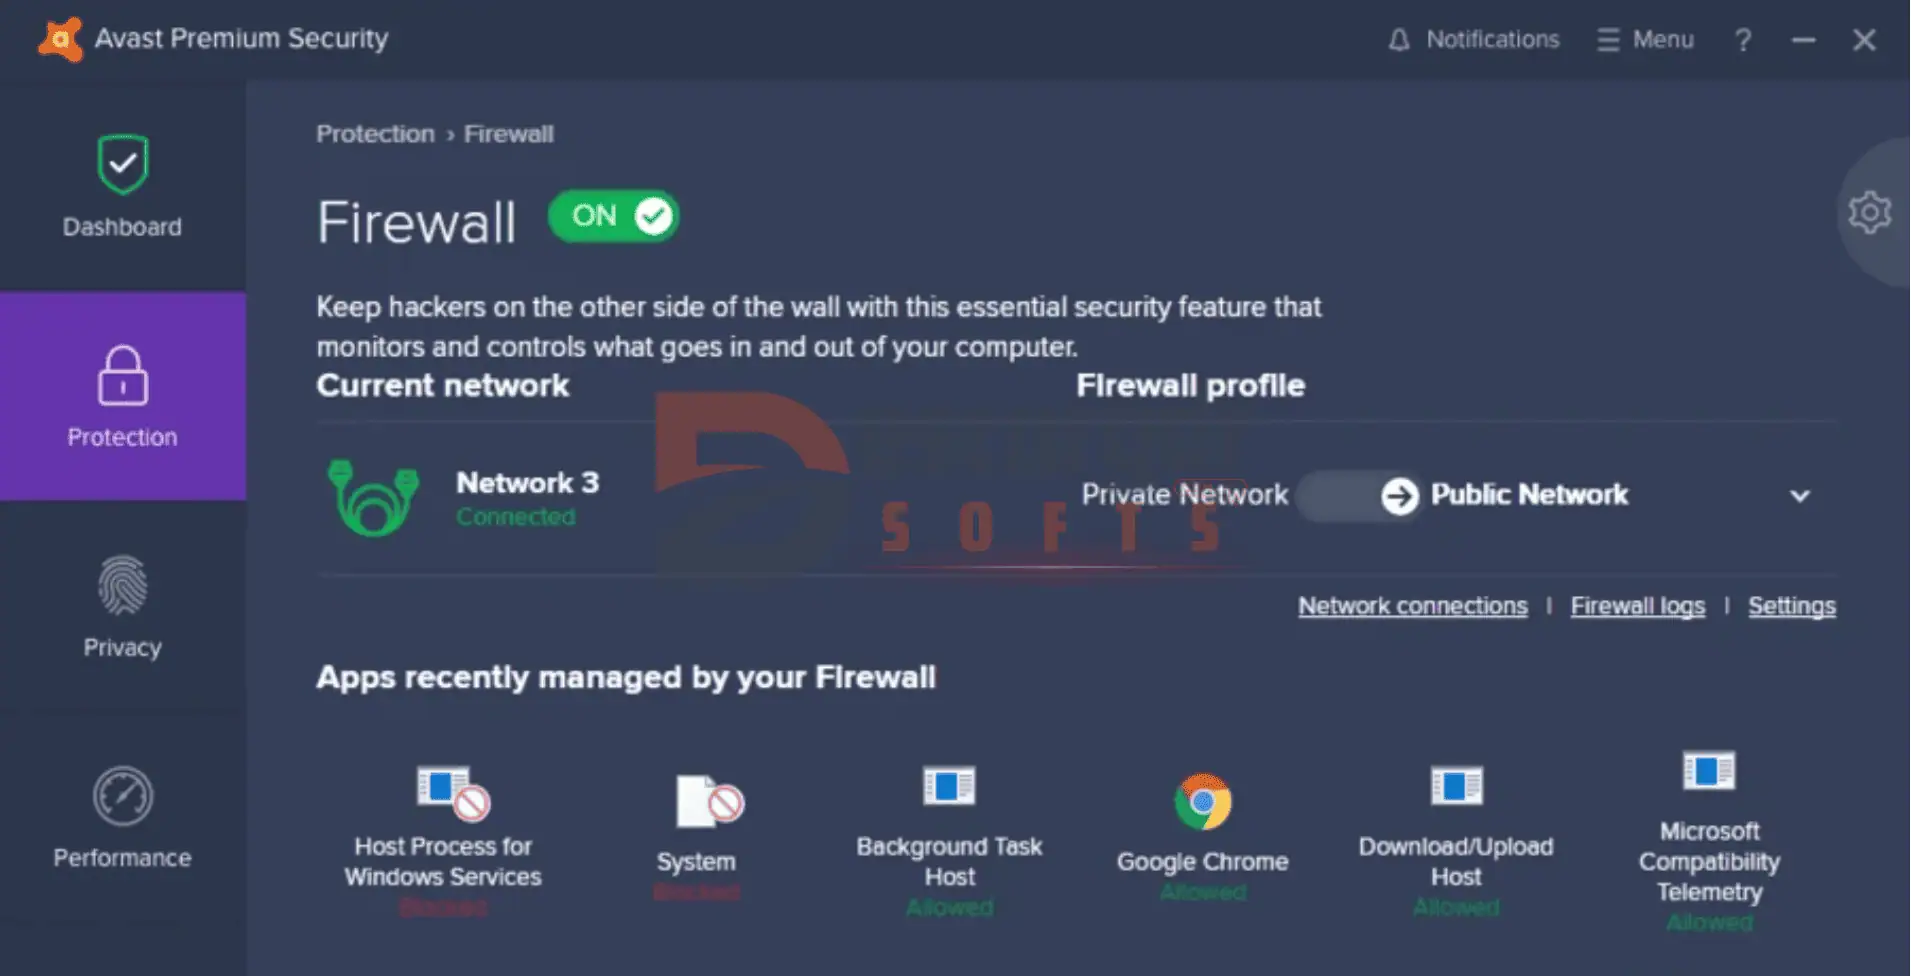
Task: Switch the profile toggle between Private and Public
Action: (1358, 495)
